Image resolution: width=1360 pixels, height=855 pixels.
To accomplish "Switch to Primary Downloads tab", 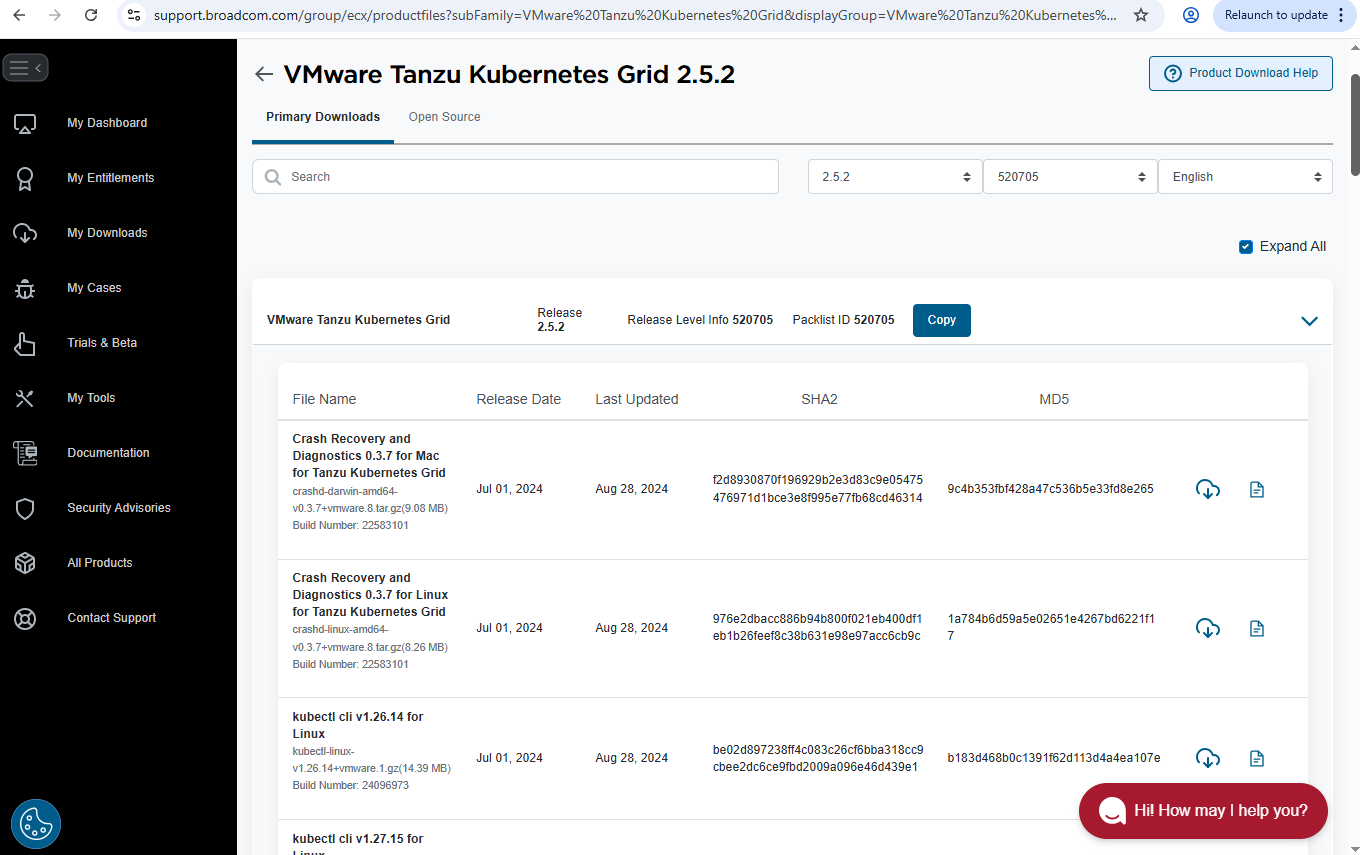I will [323, 117].
